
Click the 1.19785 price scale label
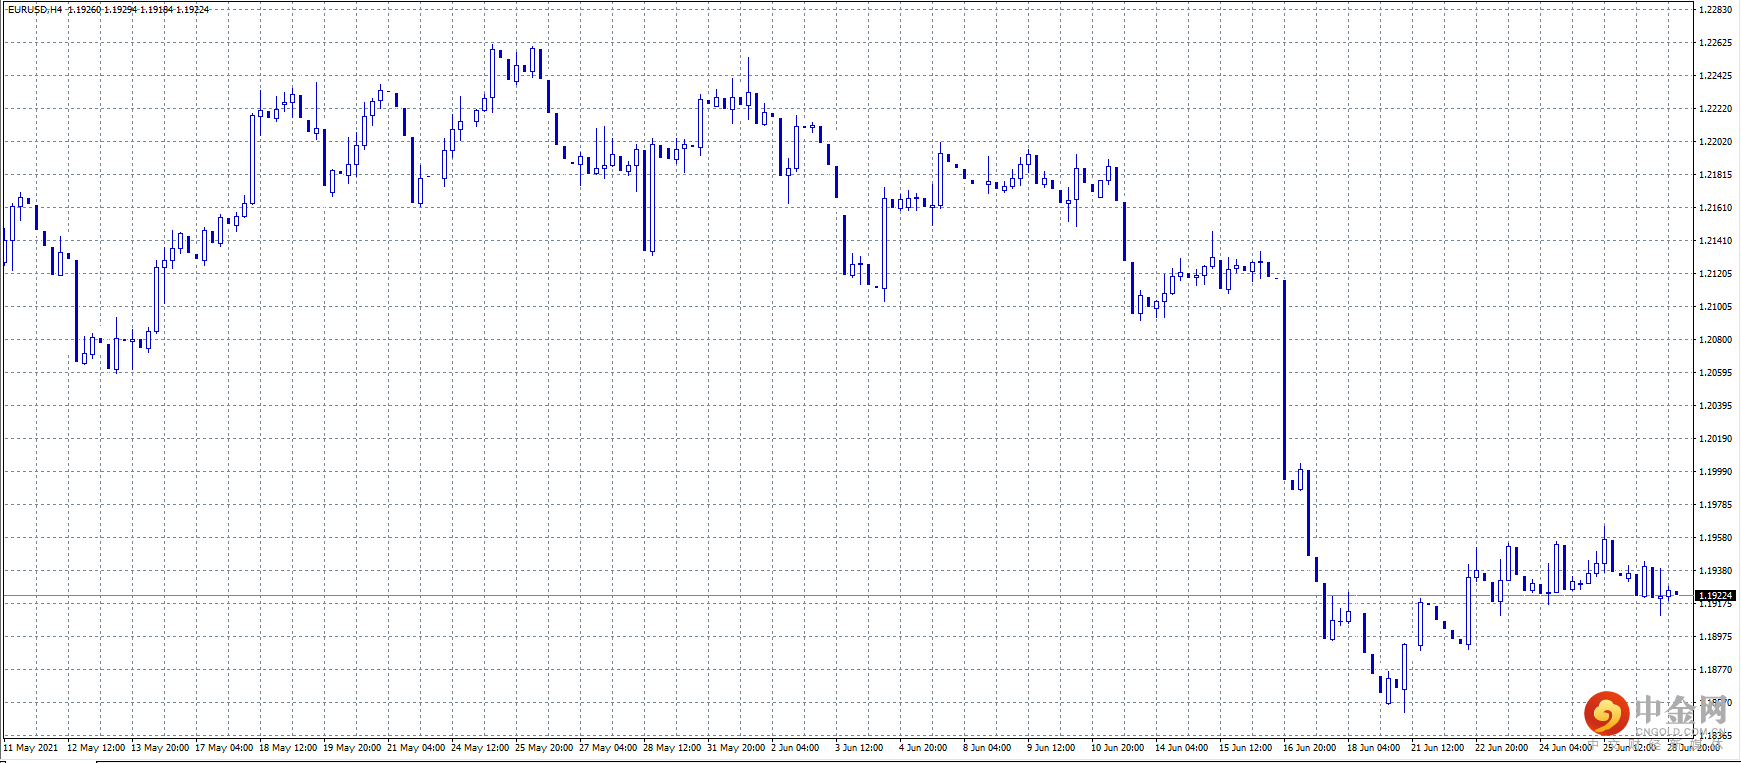(x=1716, y=505)
